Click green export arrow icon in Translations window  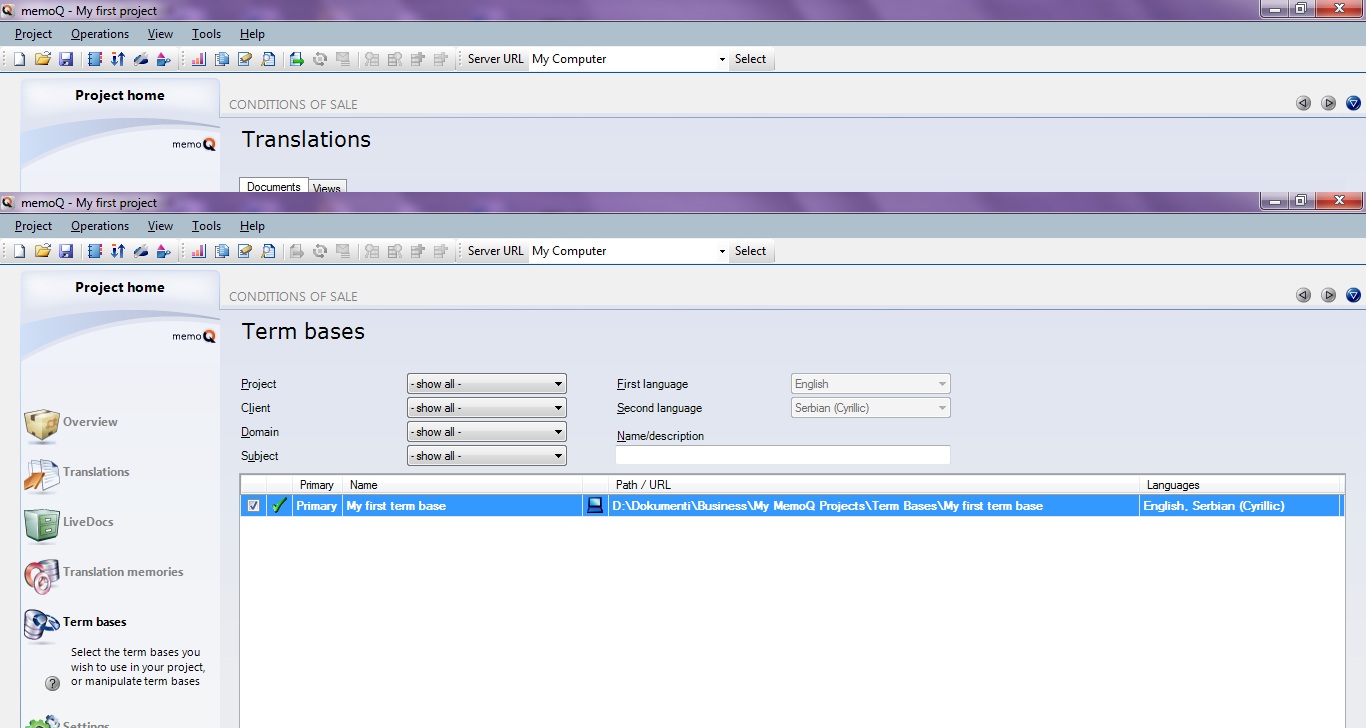(x=297, y=59)
